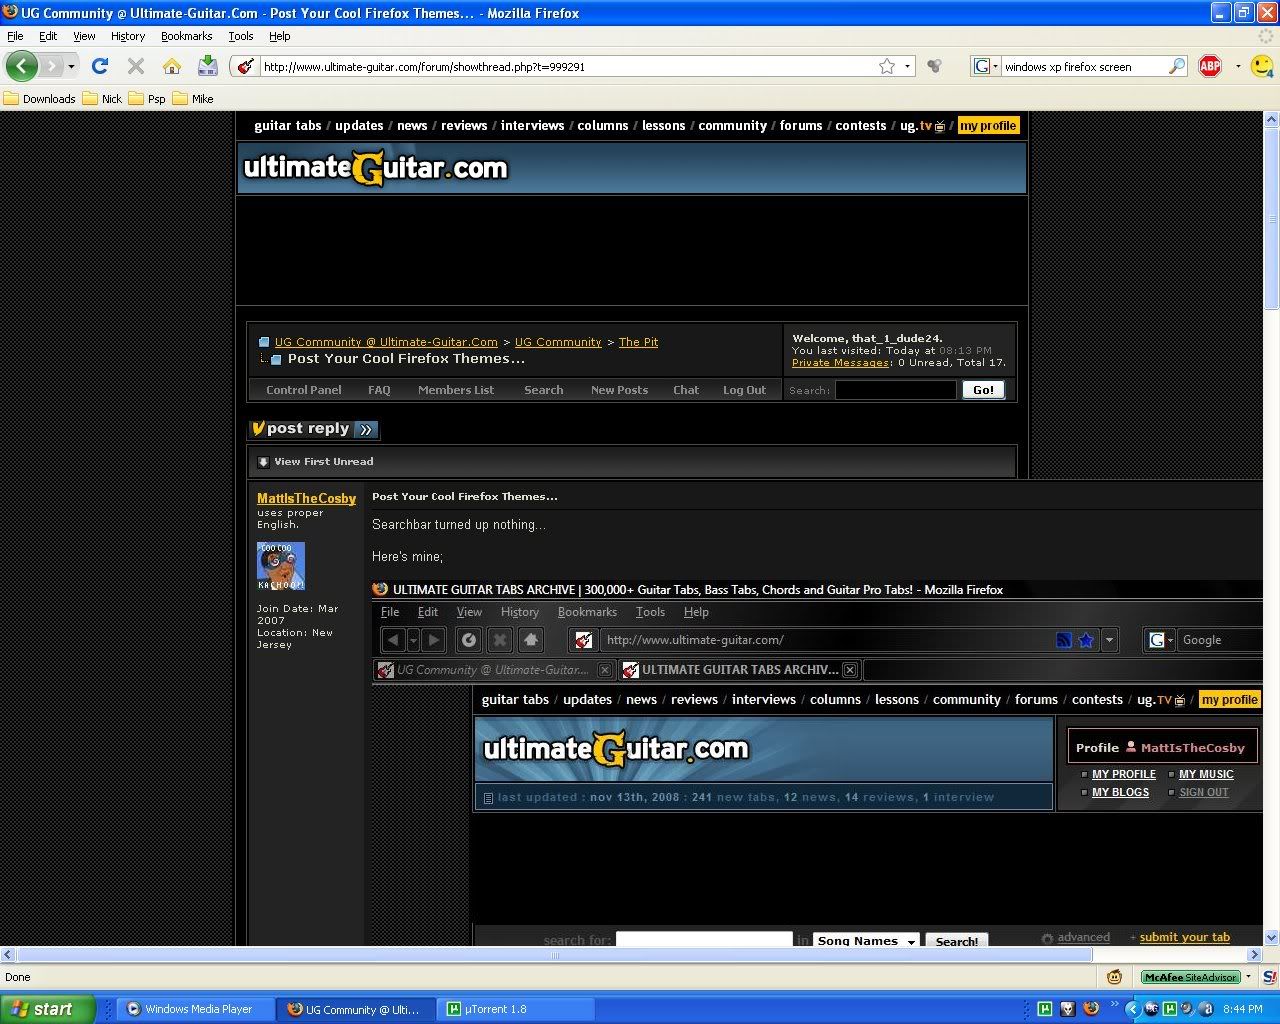Switch to uTorrent 1.8 in taskbar

tap(516, 1009)
